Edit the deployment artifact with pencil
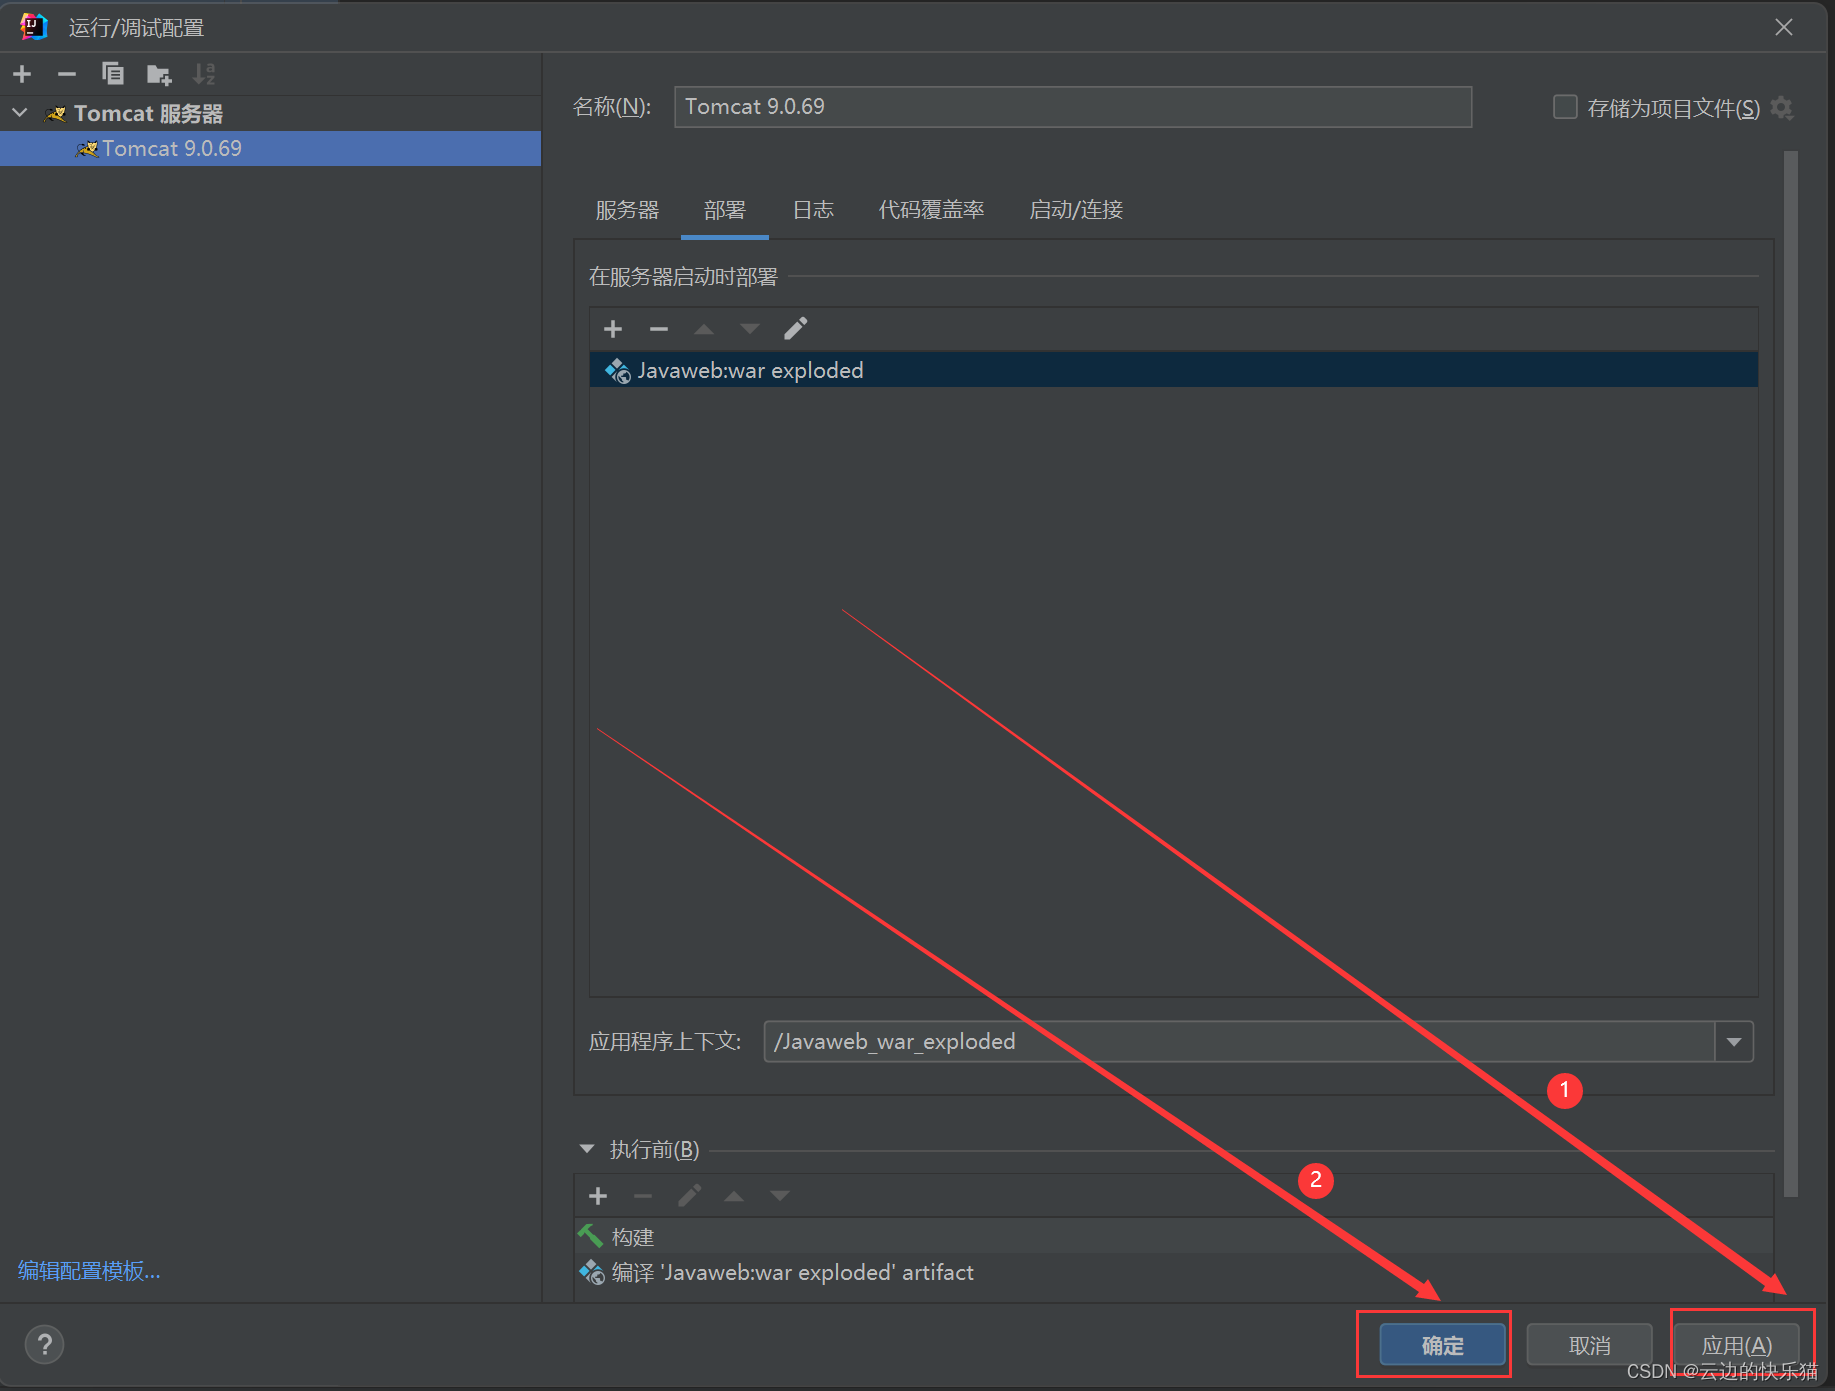1835x1391 pixels. coord(795,329)
